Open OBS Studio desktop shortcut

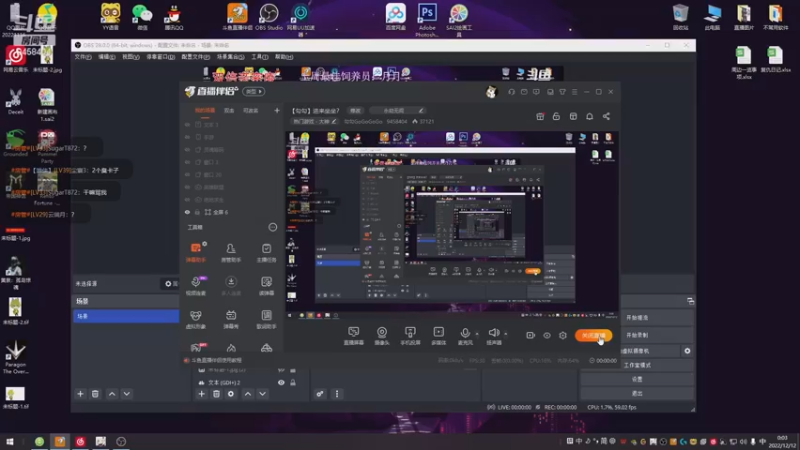268,17
